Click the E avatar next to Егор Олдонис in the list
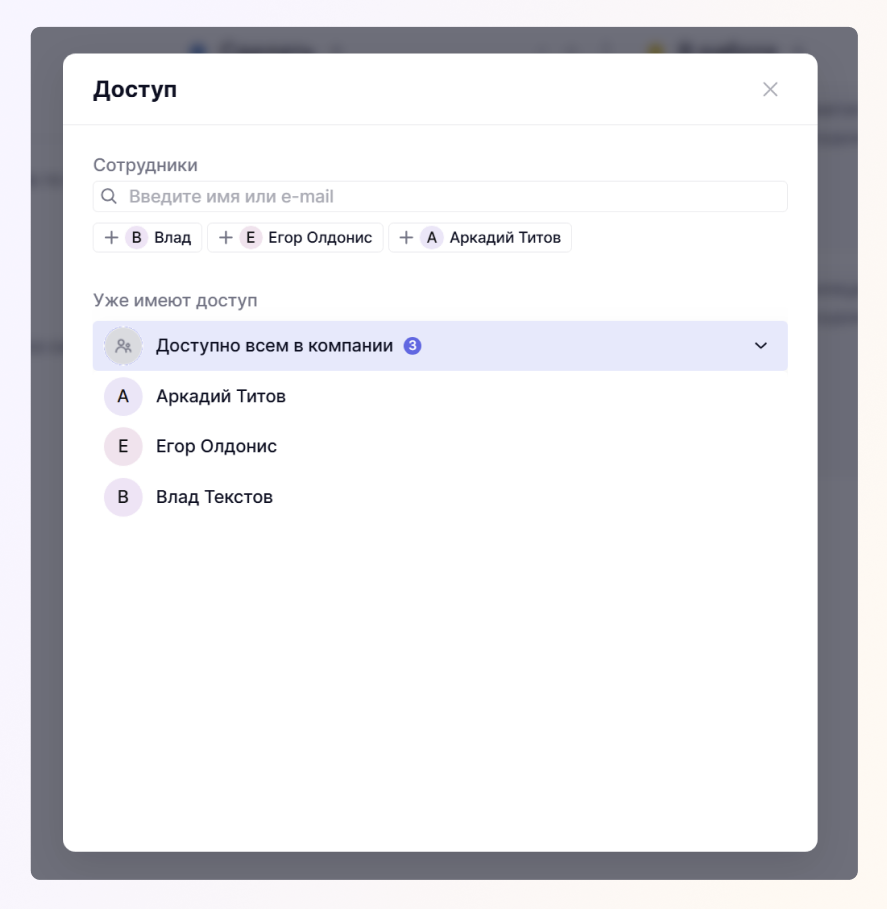 coord(123,446)
